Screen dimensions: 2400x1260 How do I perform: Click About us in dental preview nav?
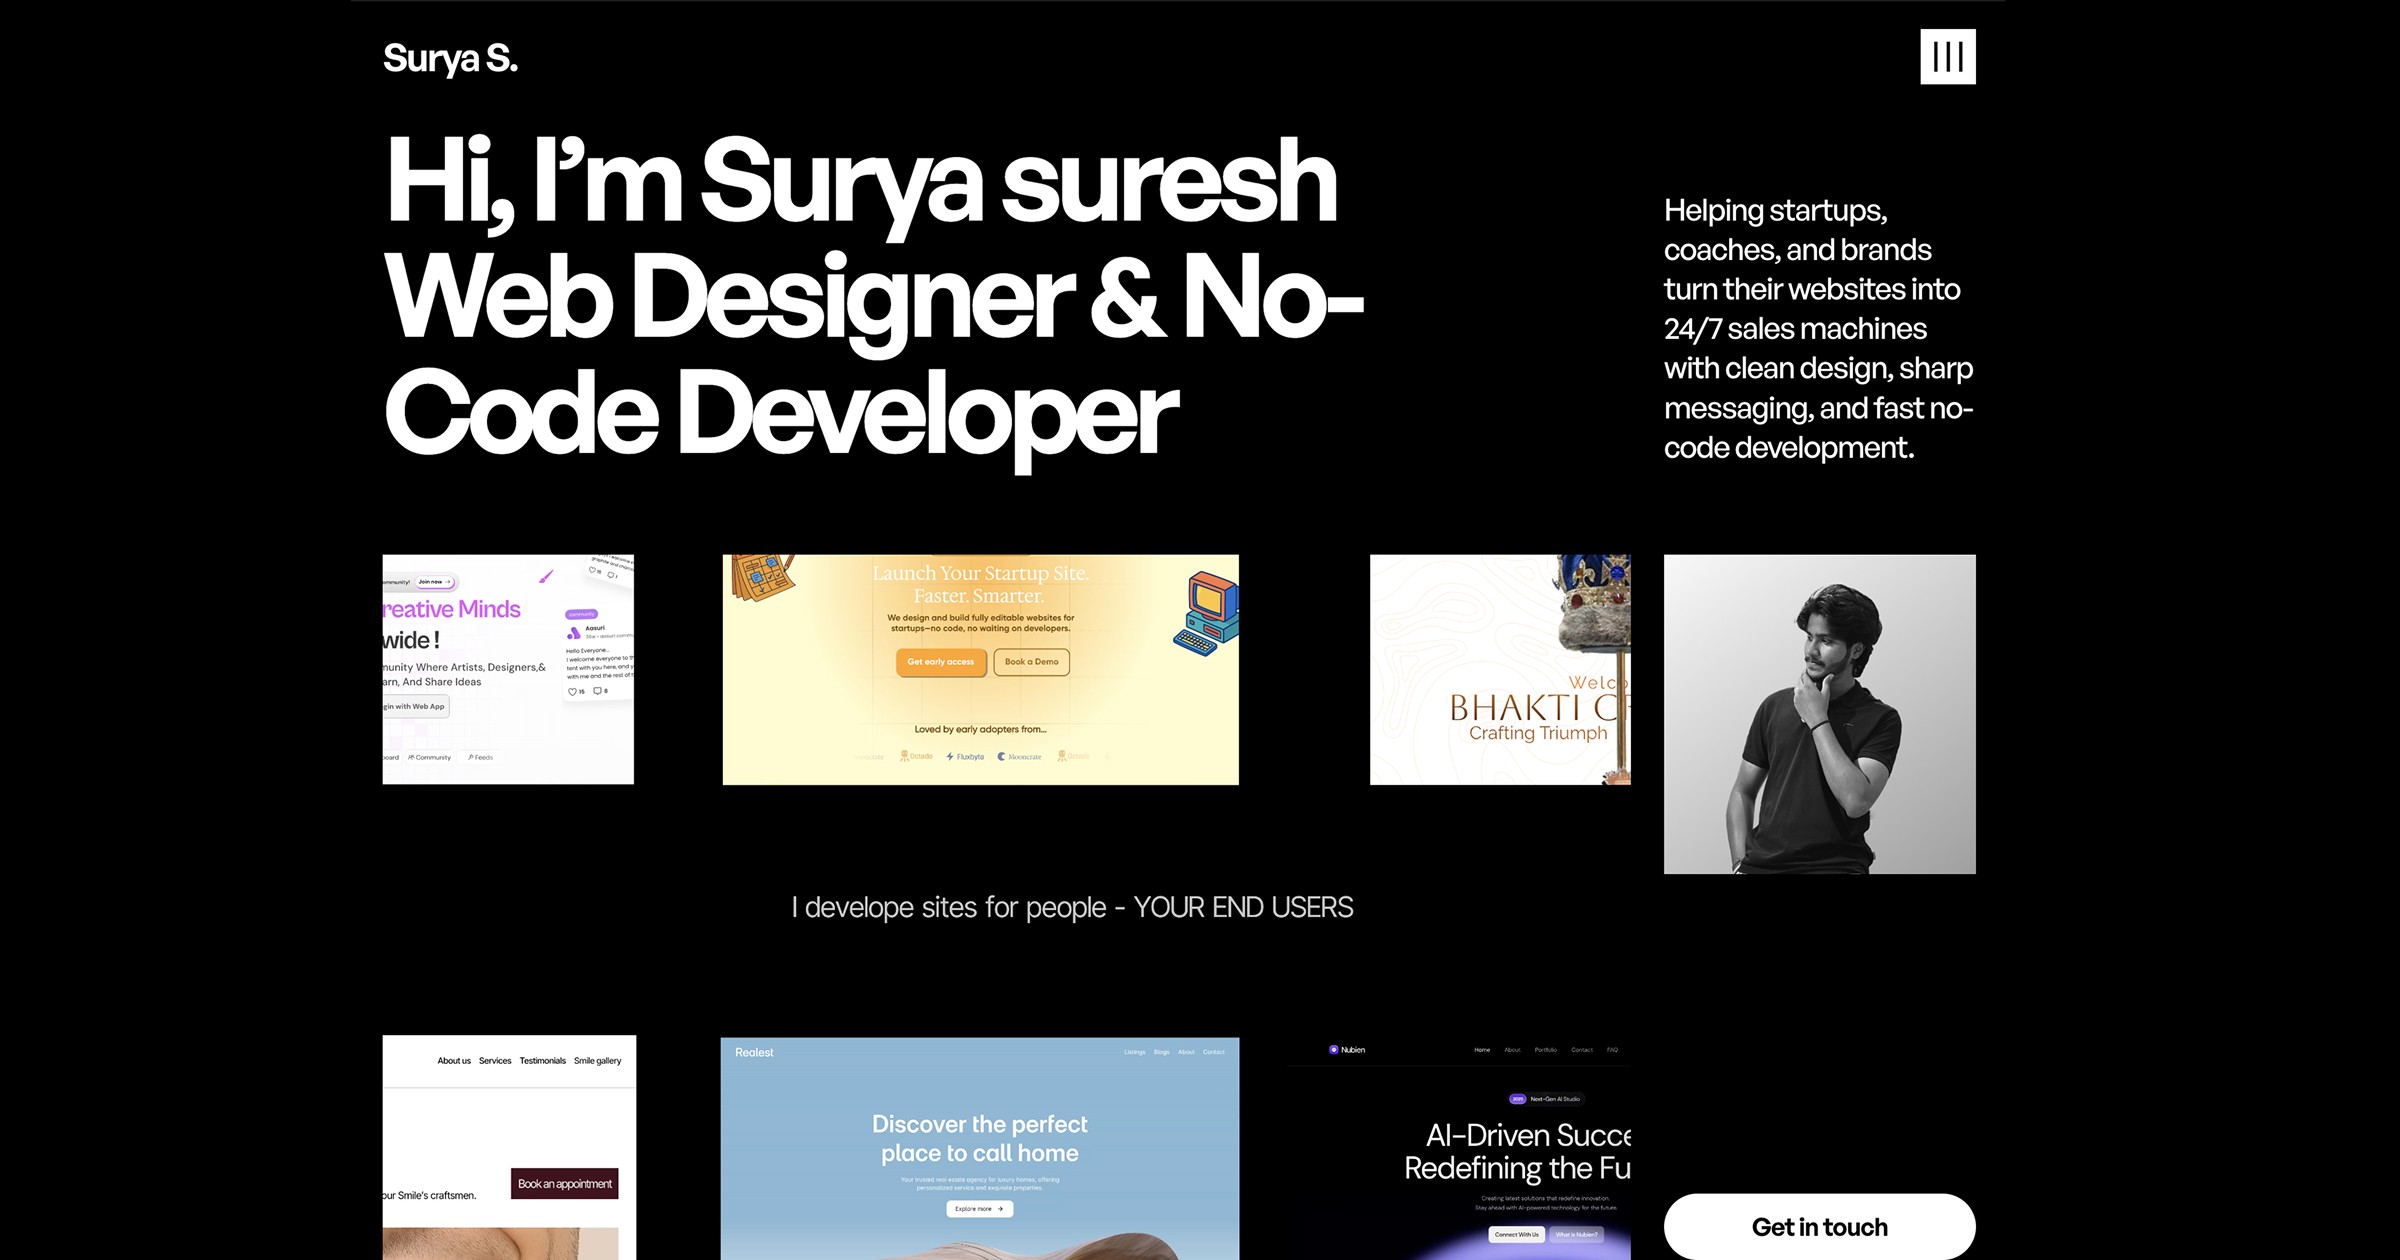point(454,1061)
